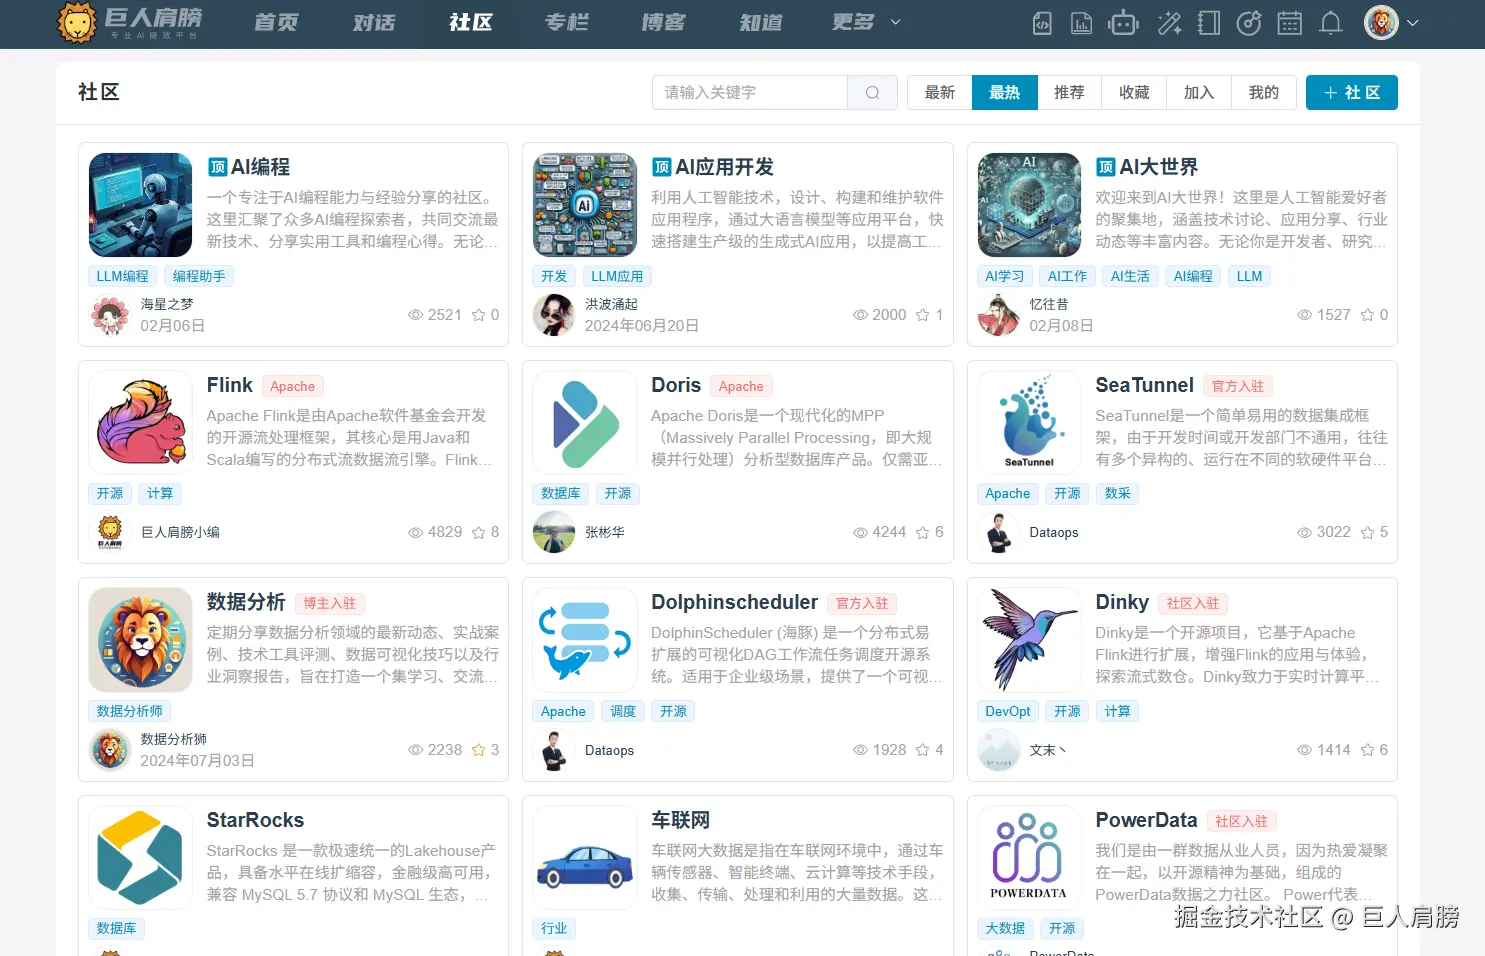Click the star icon on Dinky card
The height and width of the screenshot is (956, 1485).
coord(1367,750)
